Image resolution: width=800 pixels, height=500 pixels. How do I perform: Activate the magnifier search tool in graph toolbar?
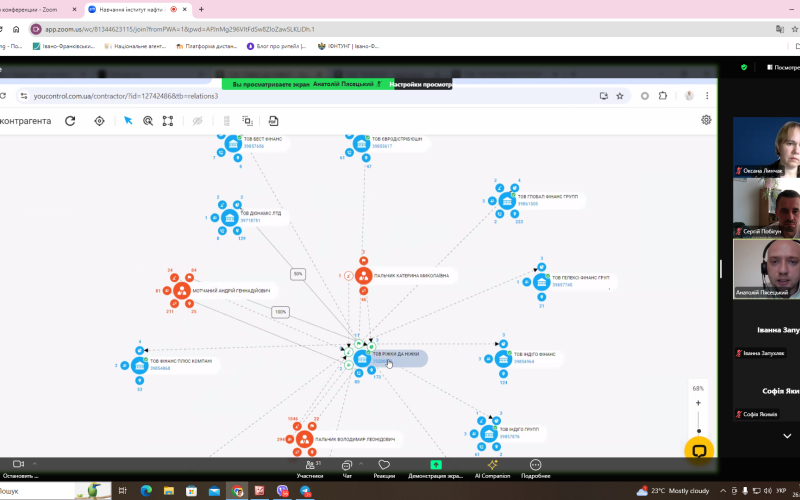pos(148,121)
